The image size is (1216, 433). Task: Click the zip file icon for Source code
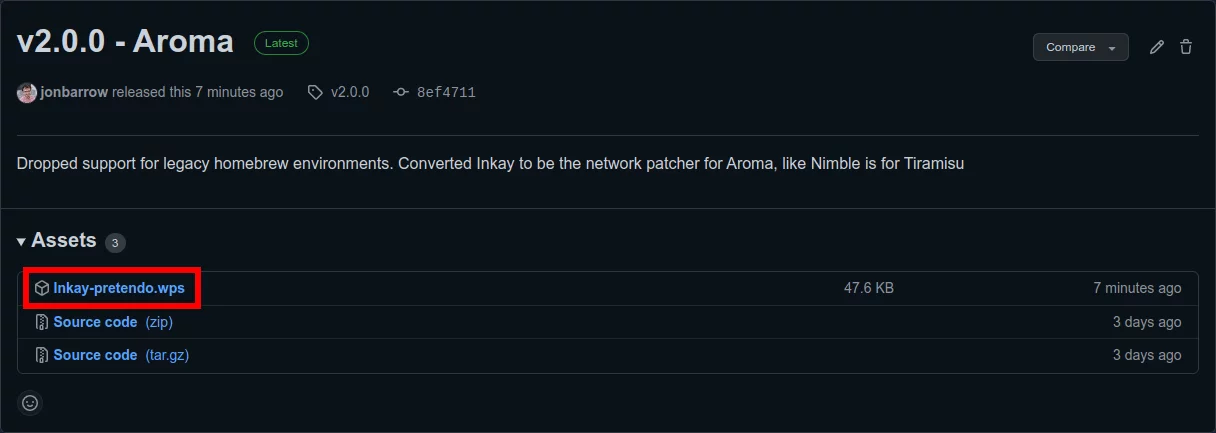tap(42, 322)
